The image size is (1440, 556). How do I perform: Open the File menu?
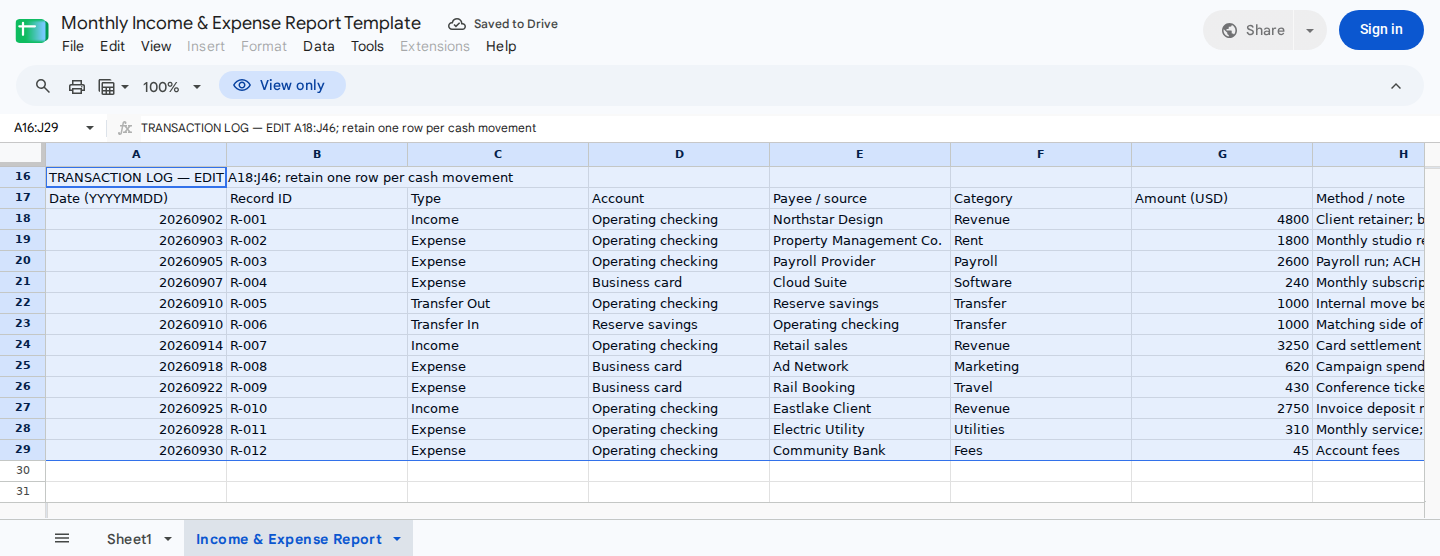tap(73, 46)
